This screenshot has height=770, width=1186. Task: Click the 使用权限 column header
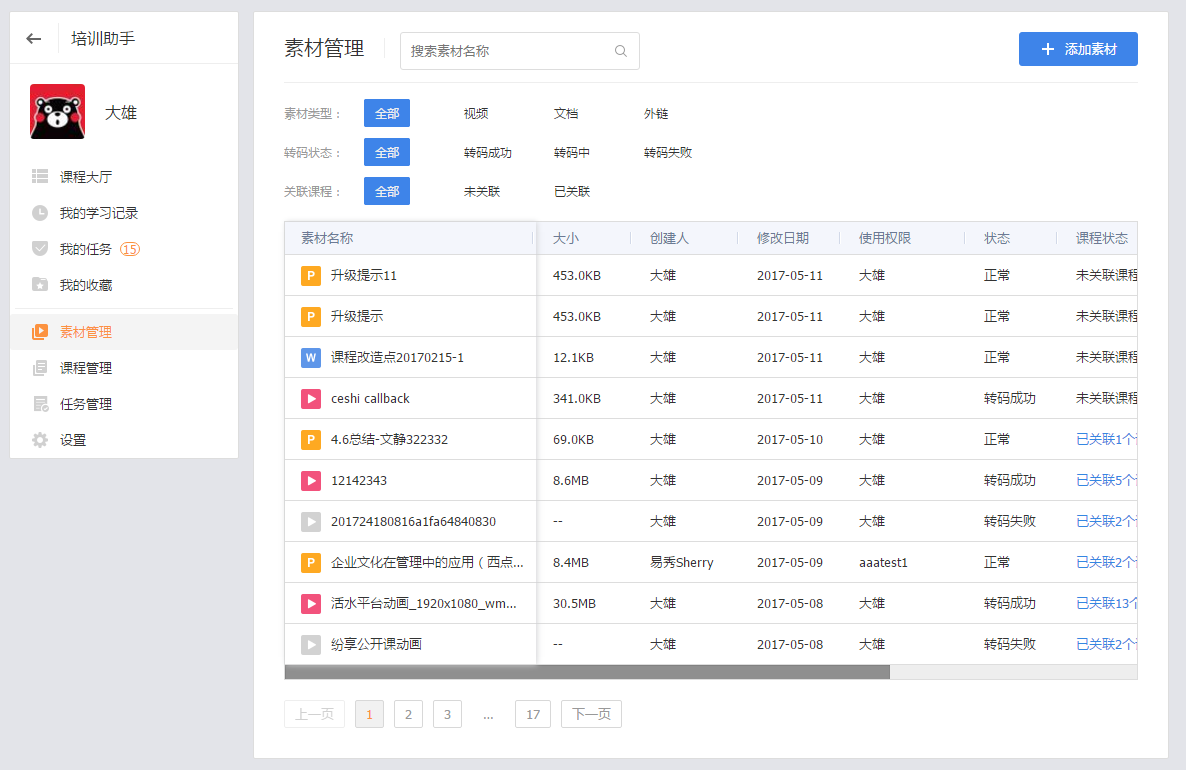[x=885, y=238]
